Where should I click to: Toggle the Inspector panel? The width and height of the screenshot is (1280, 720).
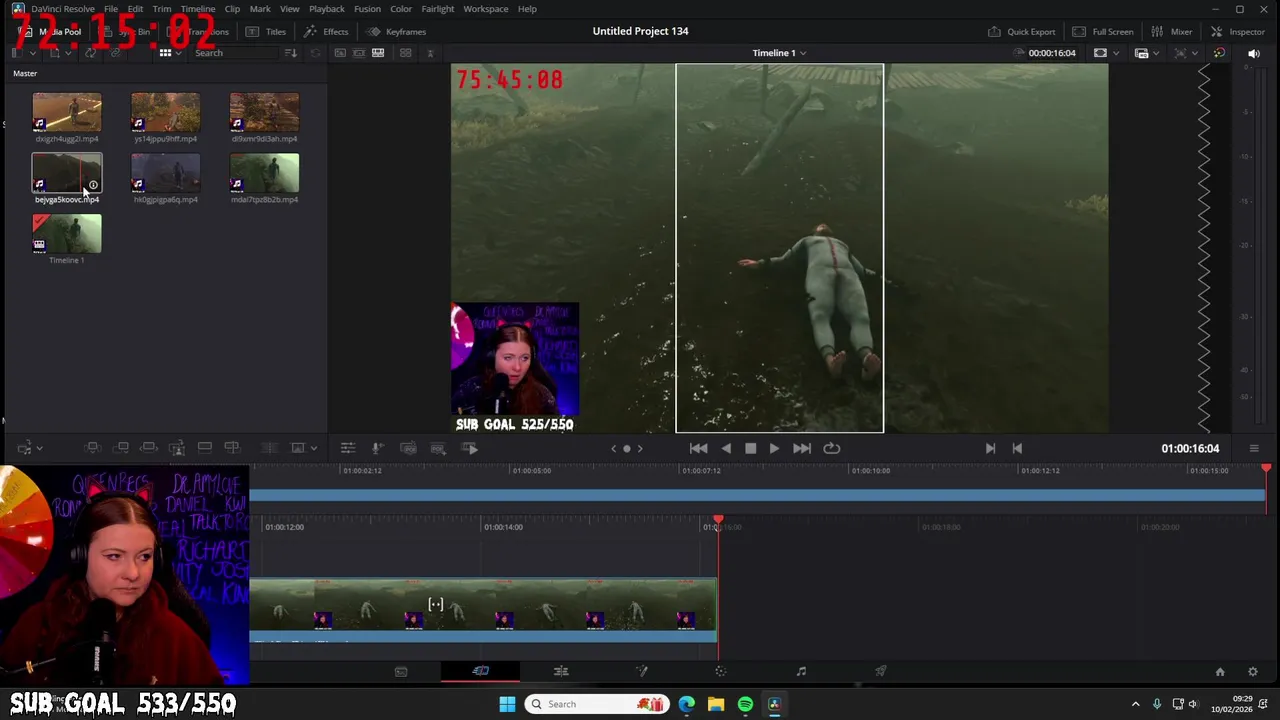pyautogui.click(x=1238, y=31)
